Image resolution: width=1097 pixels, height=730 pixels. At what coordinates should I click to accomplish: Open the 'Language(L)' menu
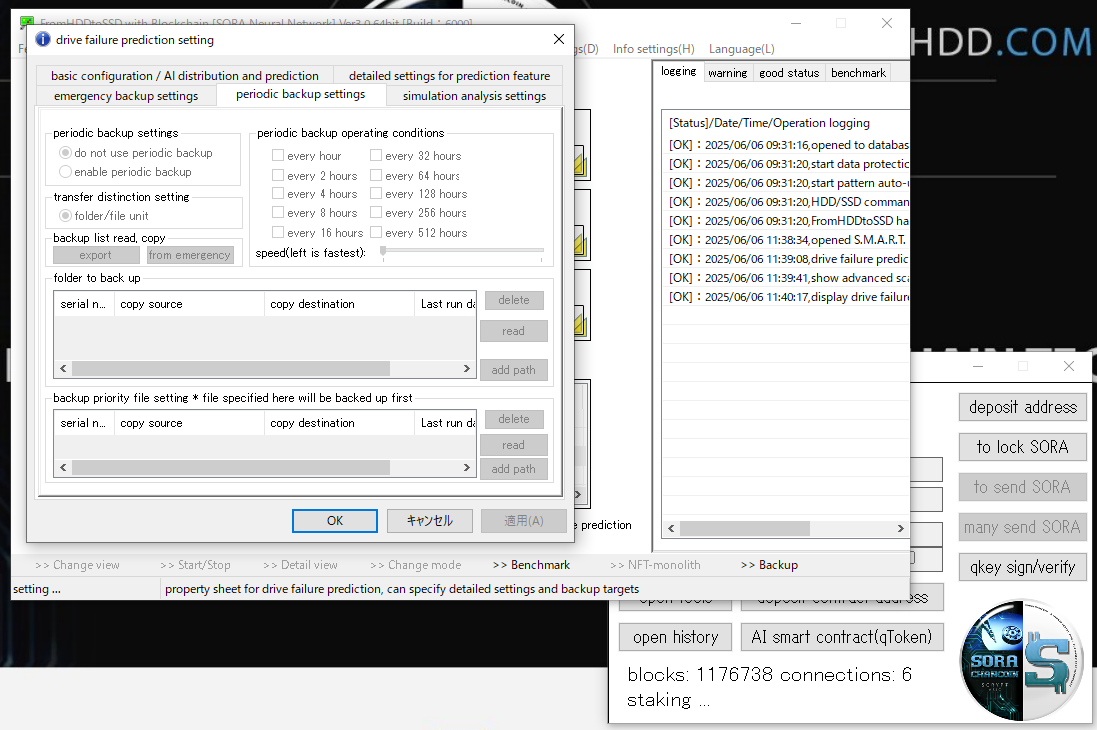[x=742, y=48]
